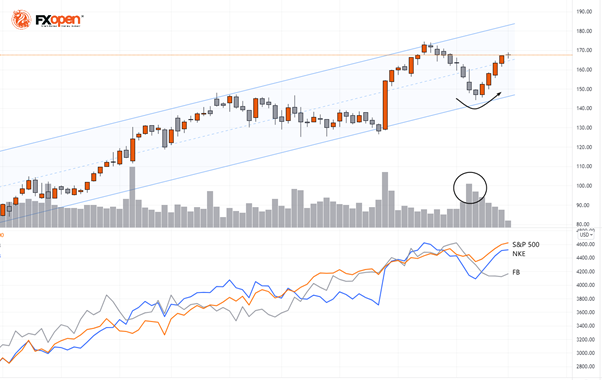The image size is (602, 380).
Task: Select the large orange candlestick gap-up near 140
Action: click(385, 105)
